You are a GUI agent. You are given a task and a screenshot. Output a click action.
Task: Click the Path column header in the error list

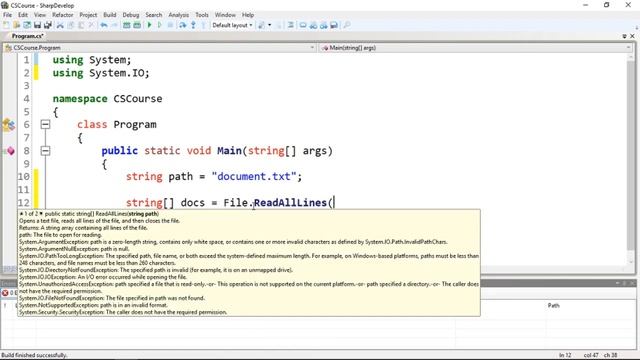553,306
